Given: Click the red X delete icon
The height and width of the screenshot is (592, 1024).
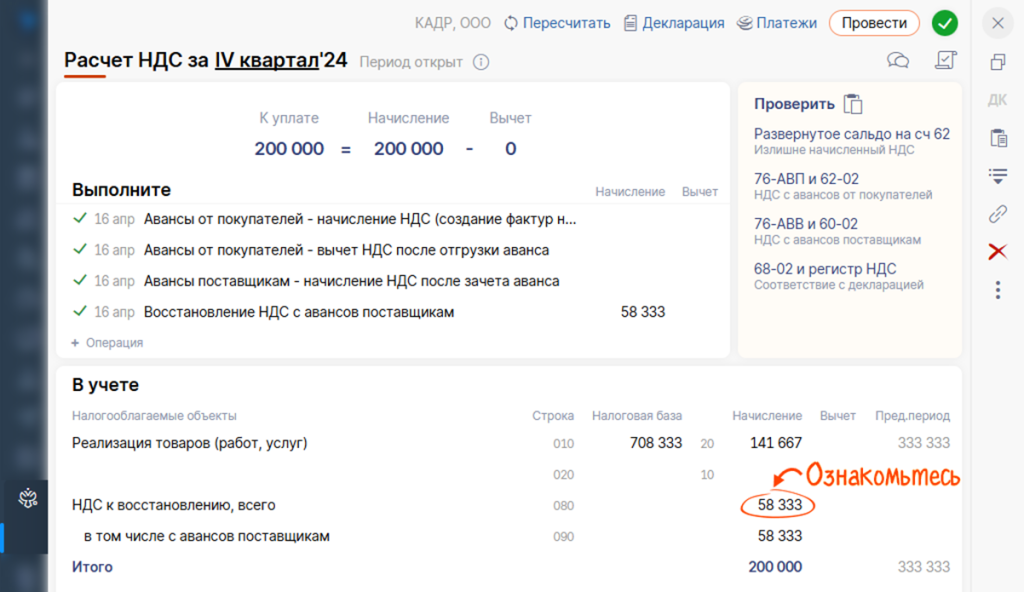Looking at the screenshot, I should tap(997, 251).
